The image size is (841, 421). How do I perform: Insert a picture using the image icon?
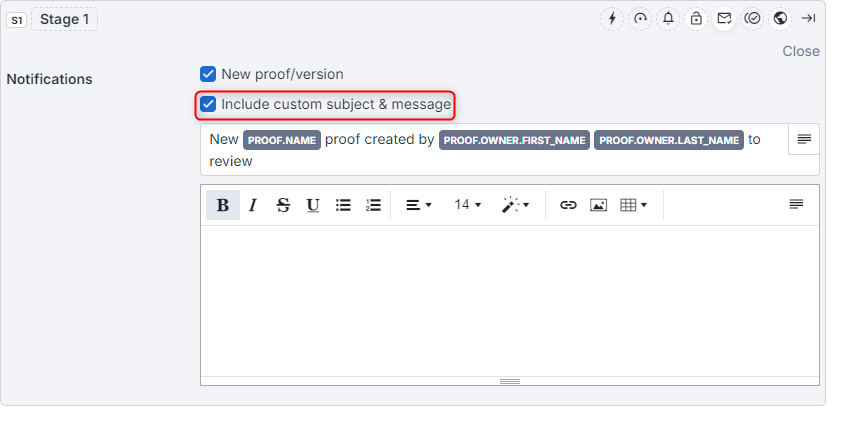(598, 205)
